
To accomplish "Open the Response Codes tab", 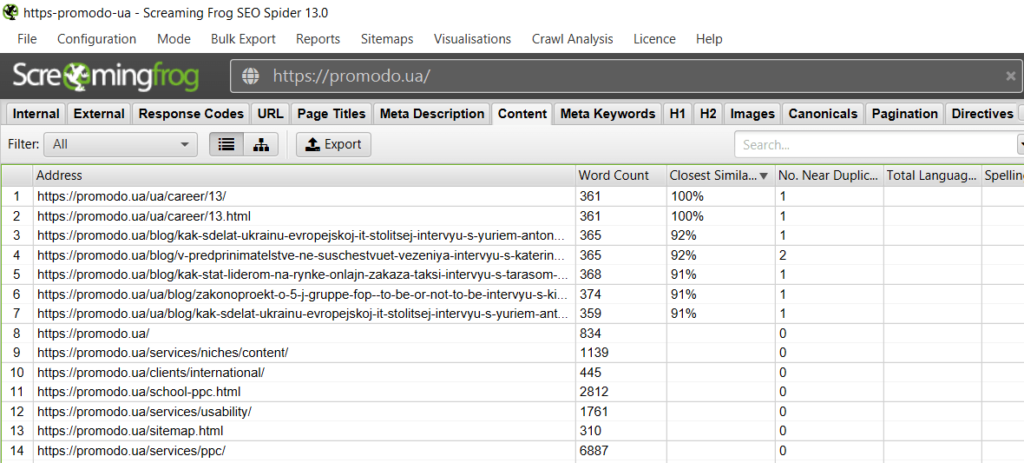I will pos(191,114).
